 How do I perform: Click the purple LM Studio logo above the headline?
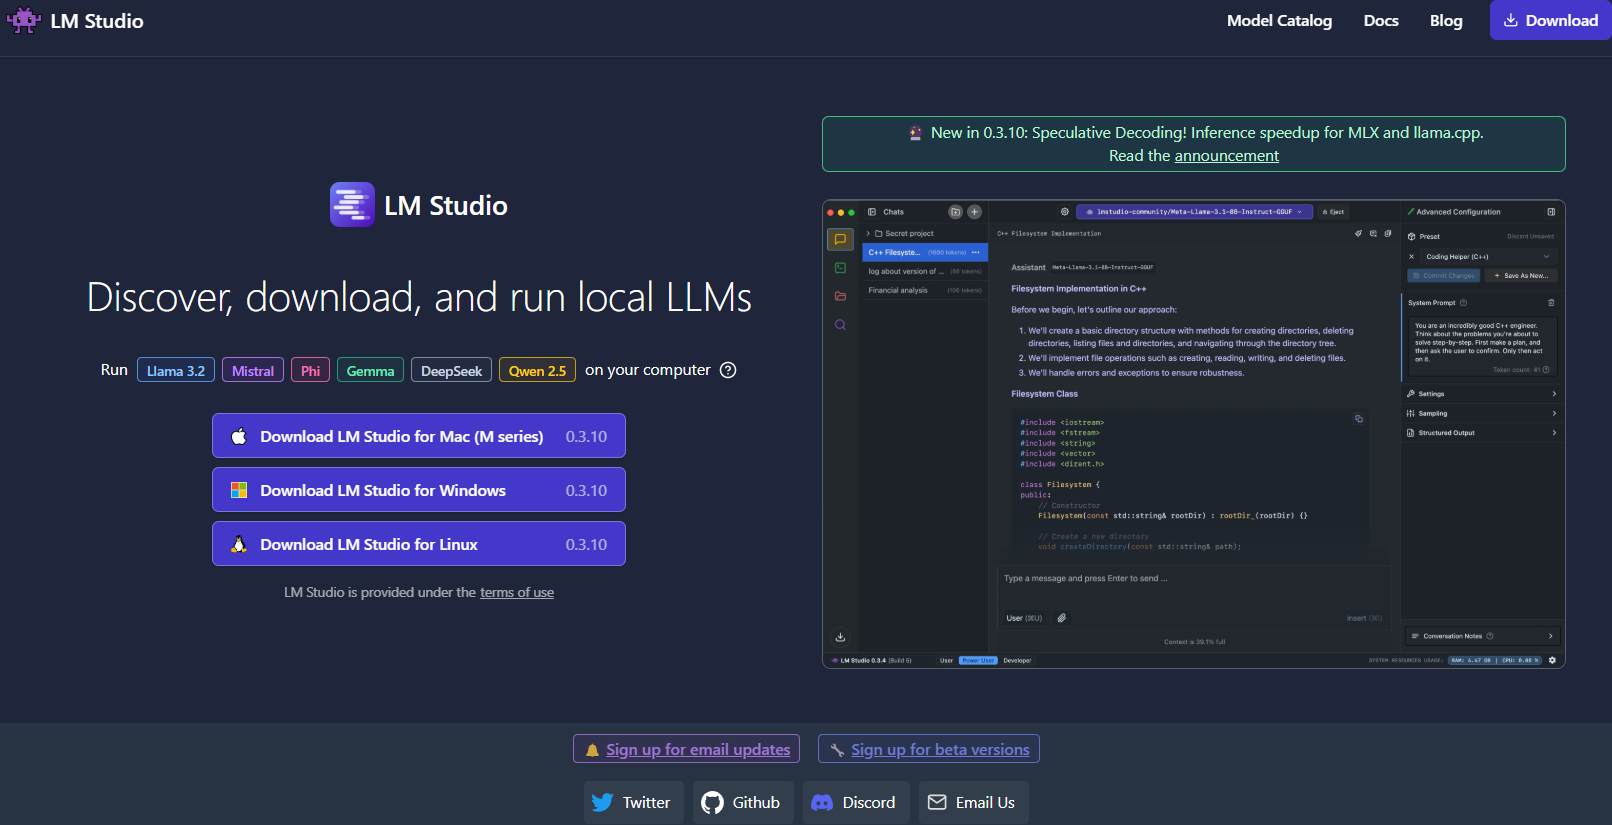(x=352, y=205)
